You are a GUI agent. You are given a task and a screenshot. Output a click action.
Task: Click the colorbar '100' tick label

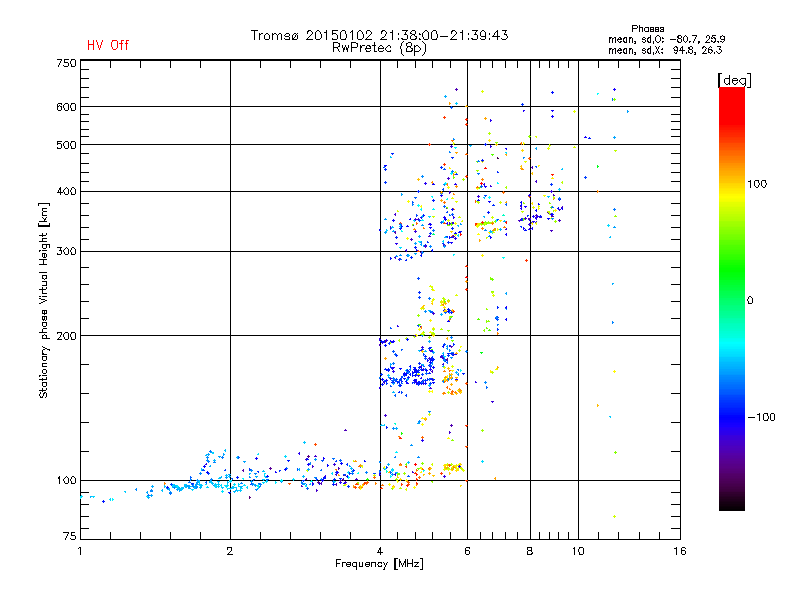coord(757,184)
